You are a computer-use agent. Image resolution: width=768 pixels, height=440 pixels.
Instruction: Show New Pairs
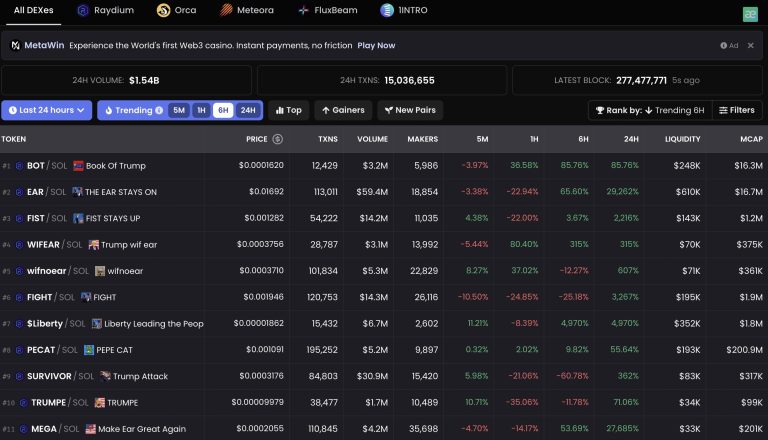[410, 110]
